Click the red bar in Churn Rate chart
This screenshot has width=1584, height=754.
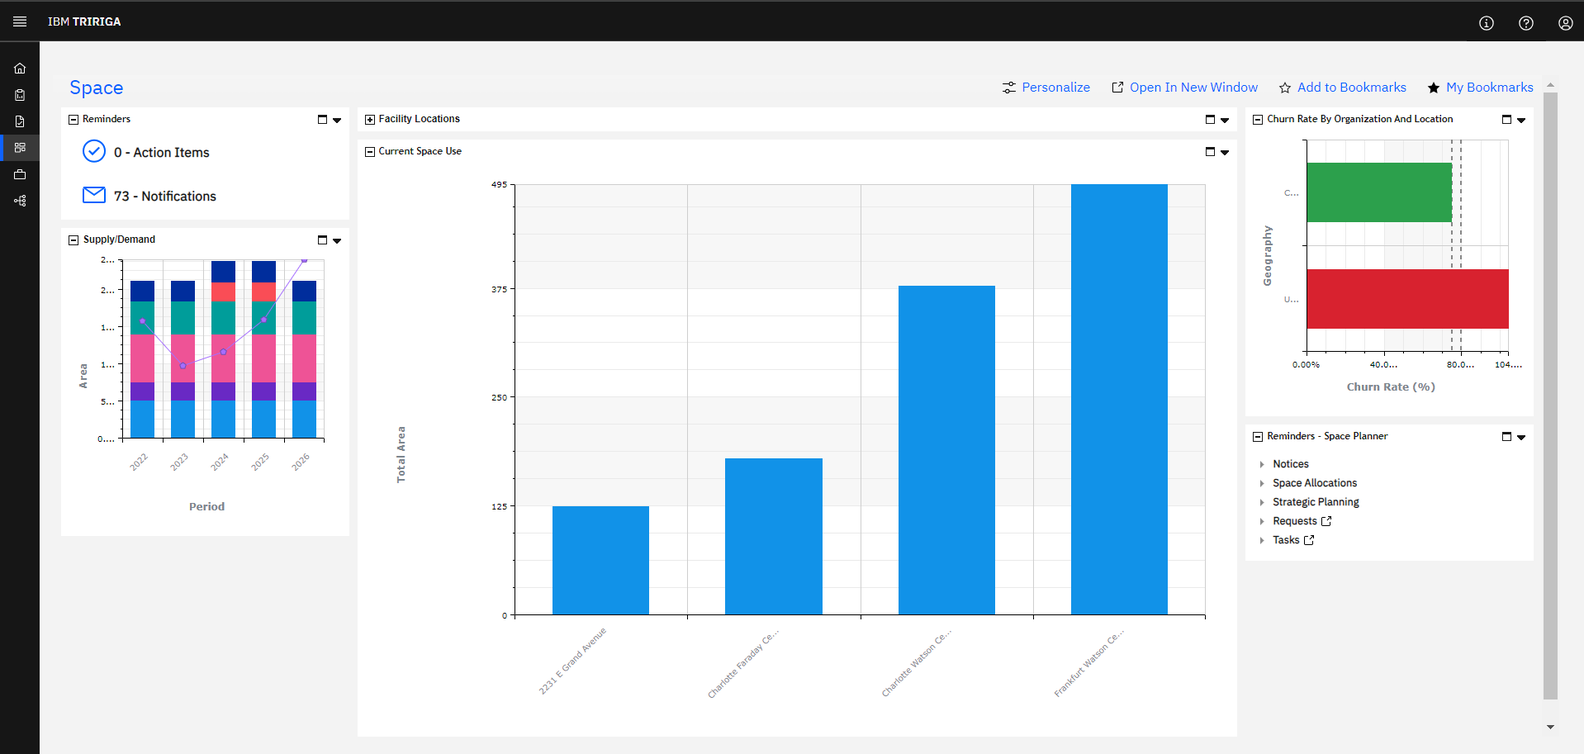click(1407, 299)
